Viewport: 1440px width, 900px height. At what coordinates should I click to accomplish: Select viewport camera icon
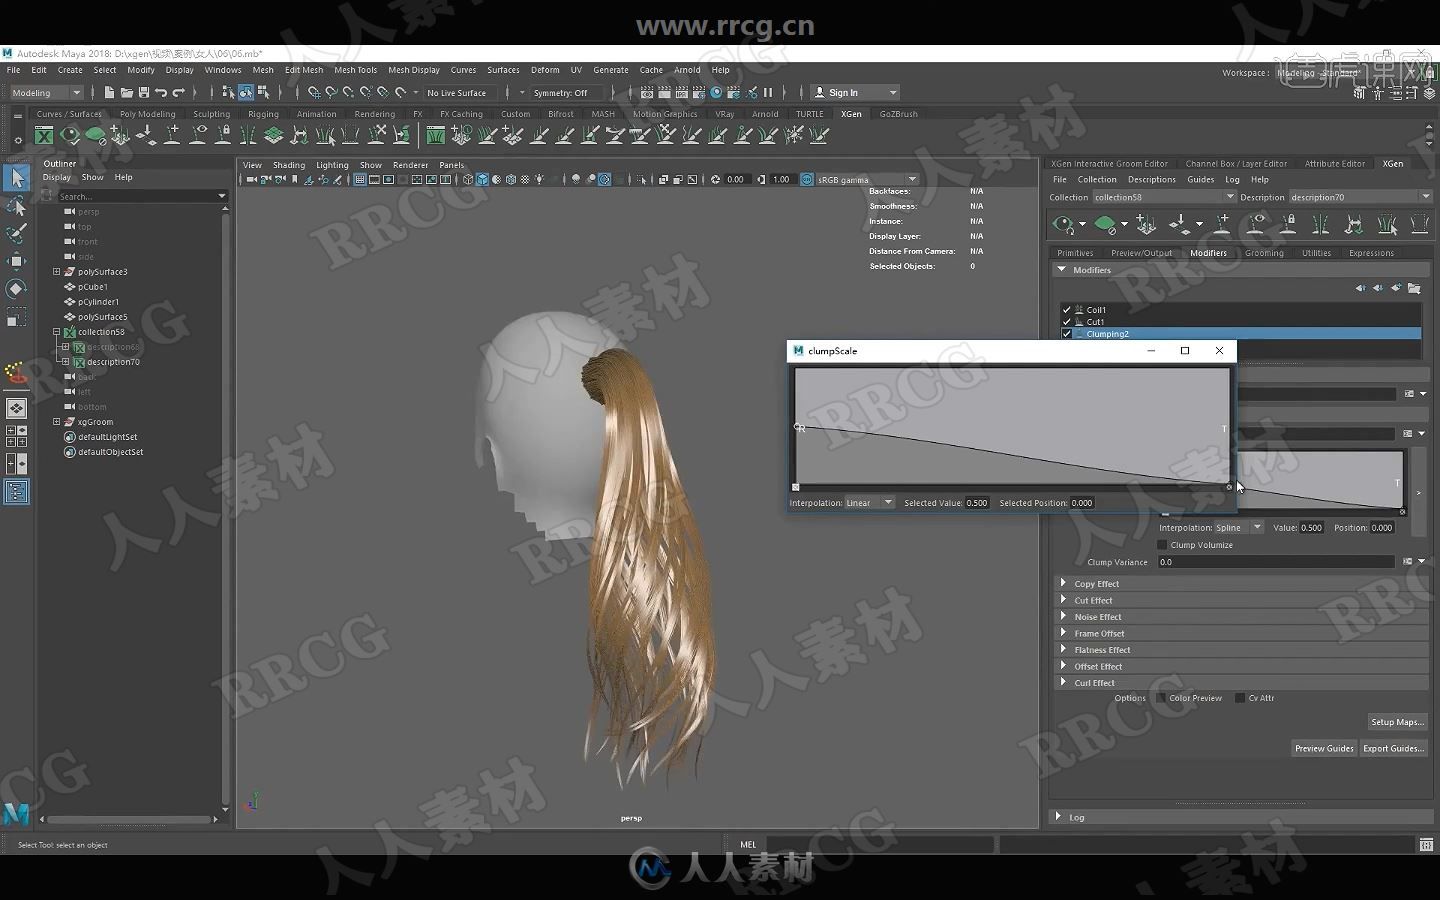click(x=252, y=180)
